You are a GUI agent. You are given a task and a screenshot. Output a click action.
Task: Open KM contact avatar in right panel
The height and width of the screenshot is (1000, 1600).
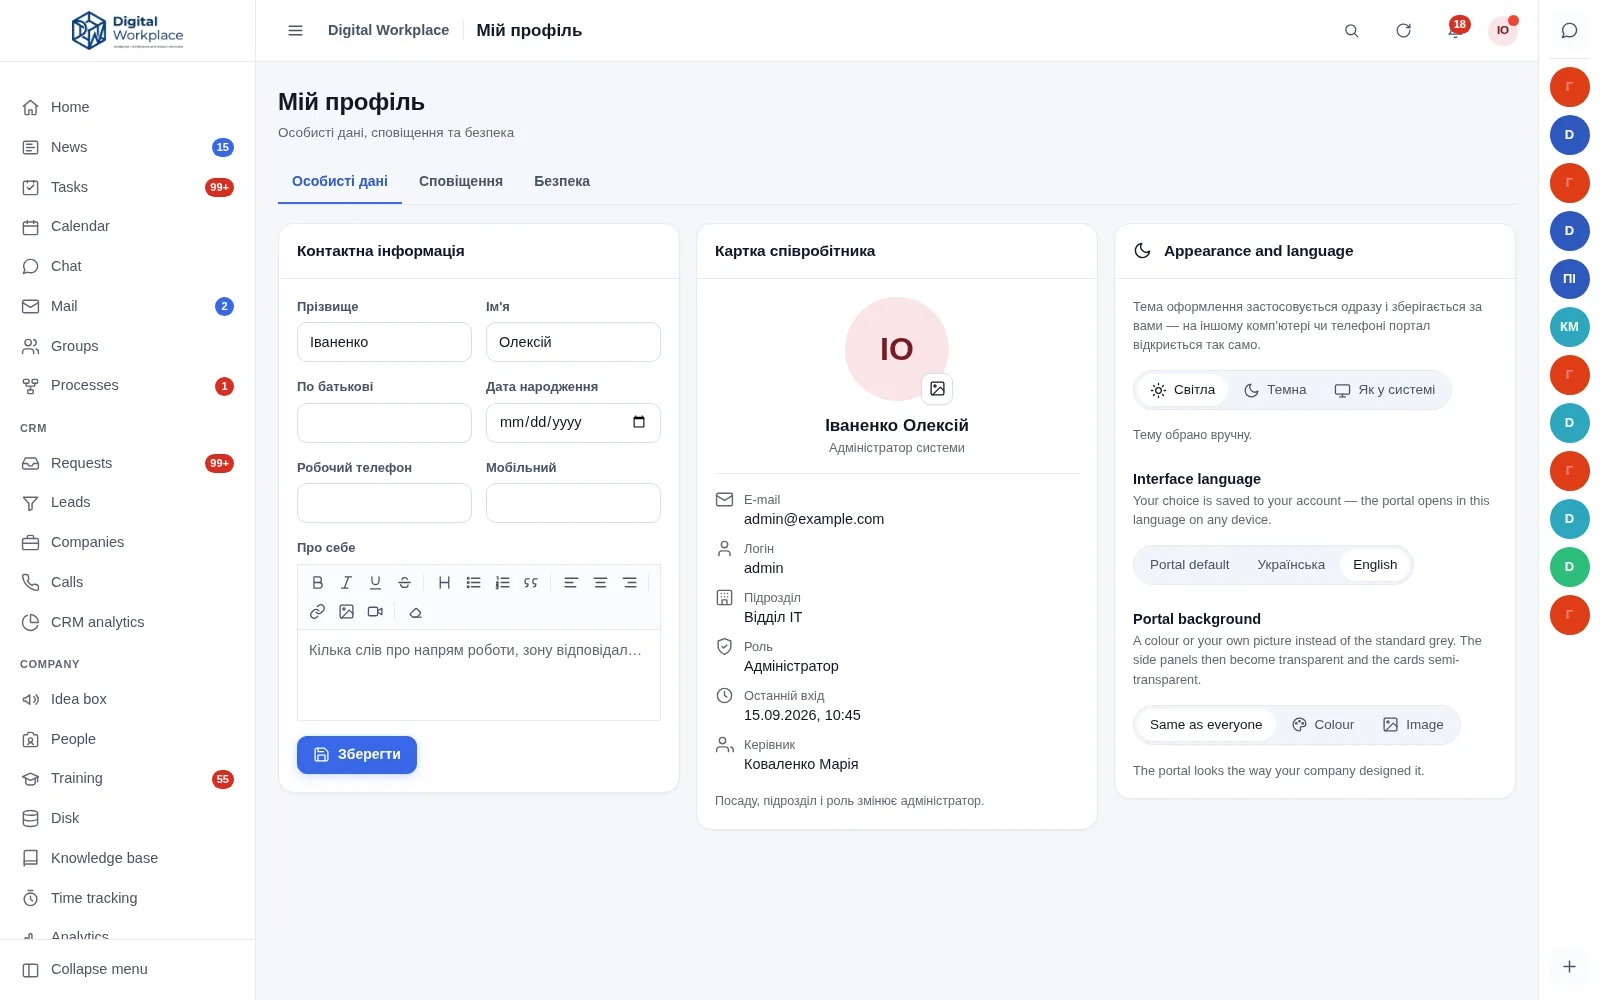click(1569, 327)
